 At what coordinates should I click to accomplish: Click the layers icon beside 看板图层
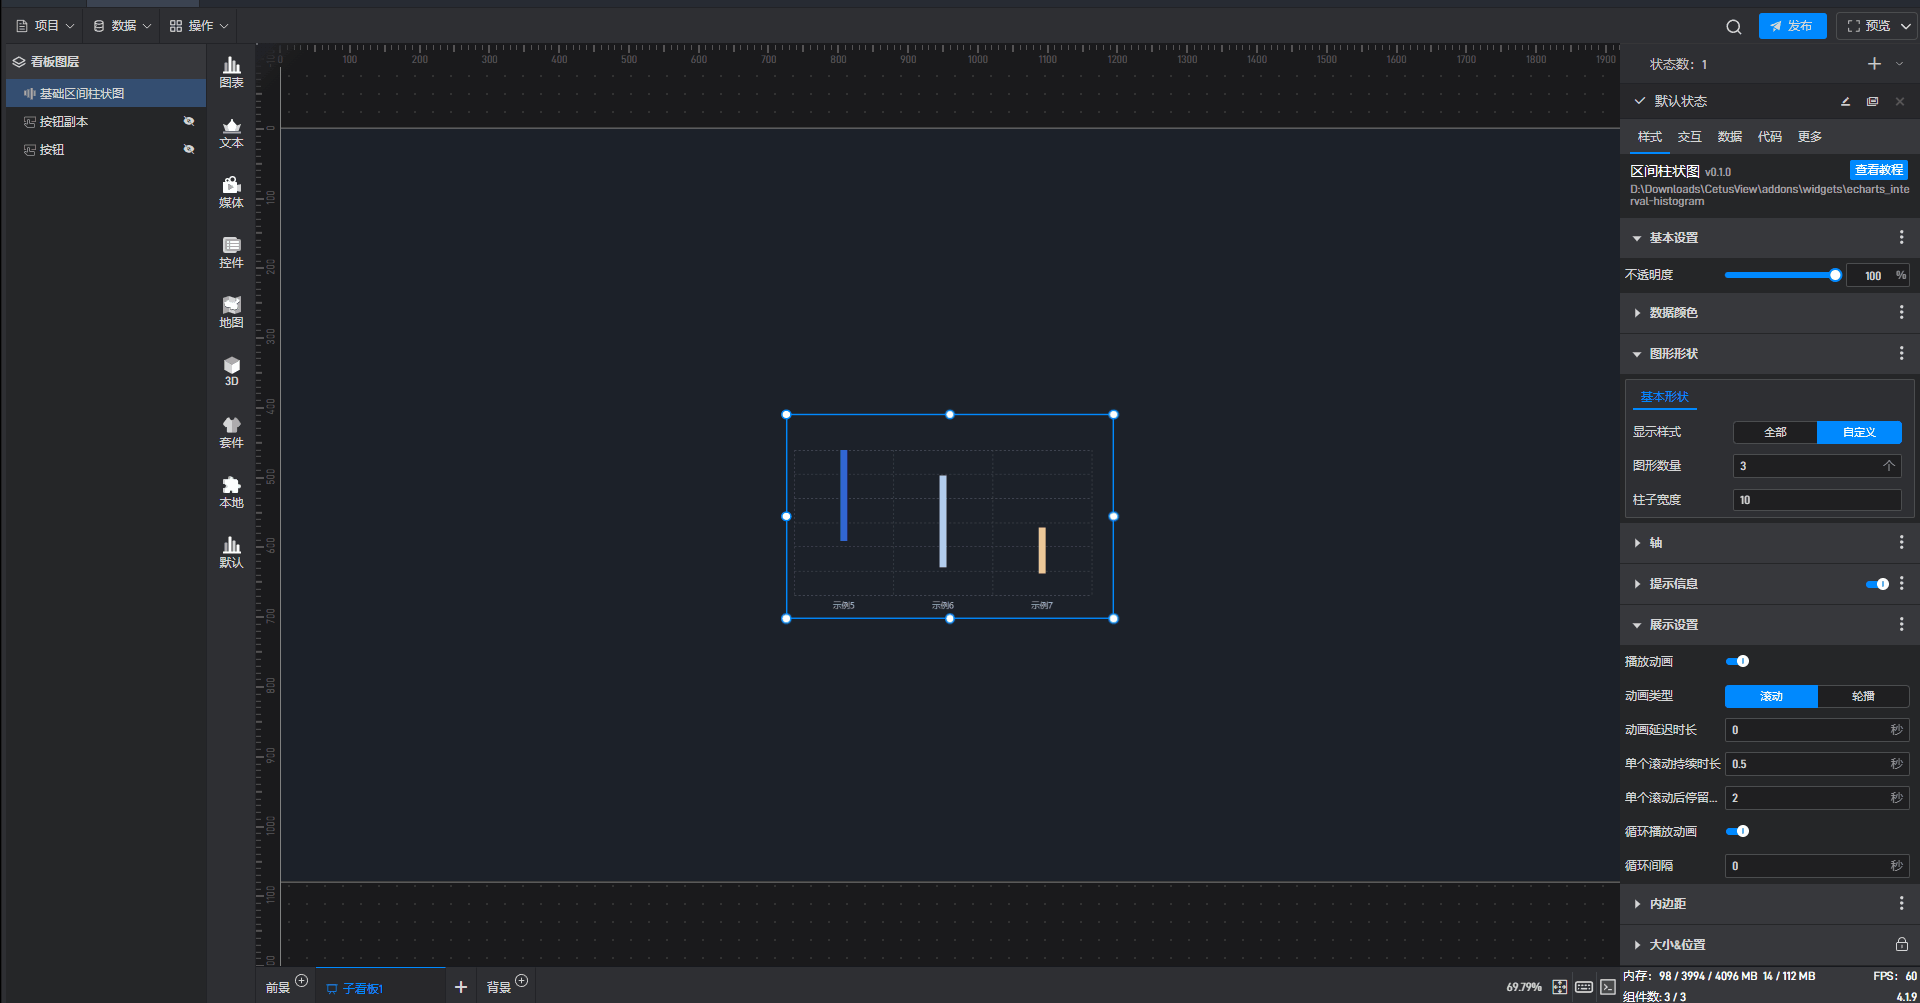tap(18, 62)
